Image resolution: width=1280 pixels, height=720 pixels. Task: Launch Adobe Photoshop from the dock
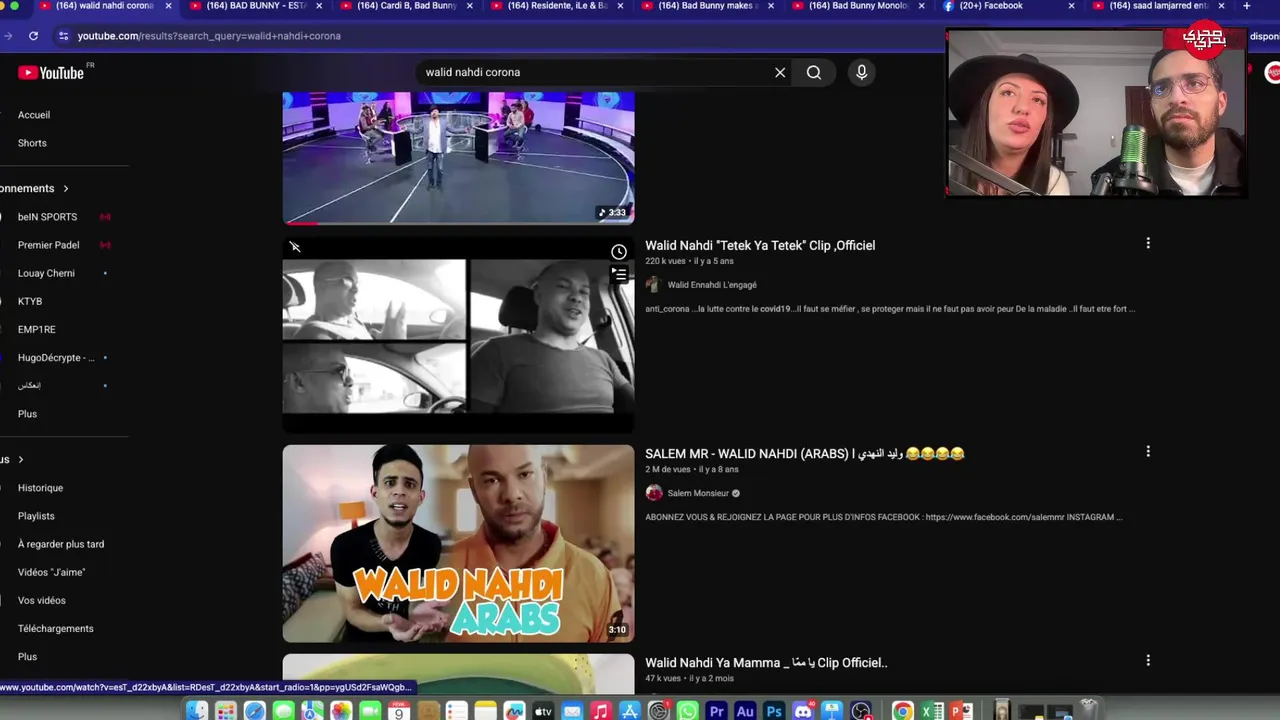pos(774,711)
